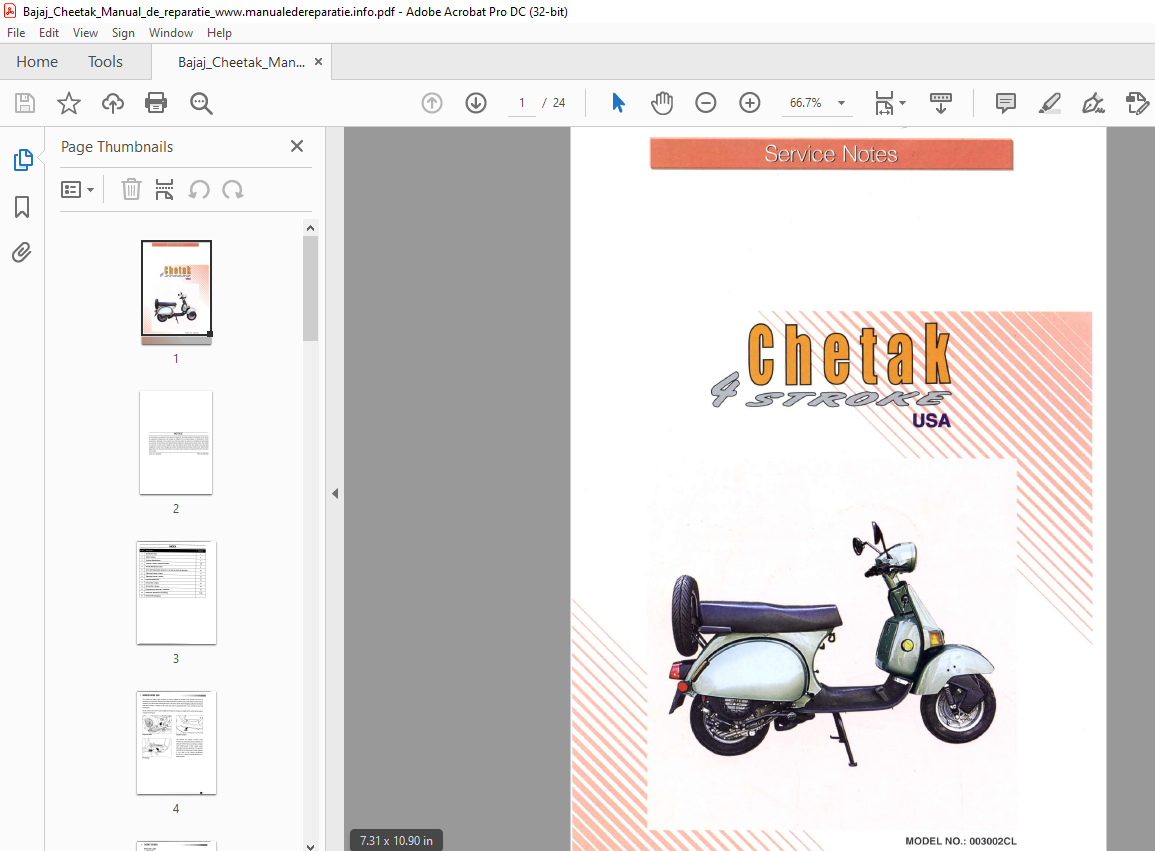Go to next page arrow
The image size is (1155, 851).
click(476, 103)
